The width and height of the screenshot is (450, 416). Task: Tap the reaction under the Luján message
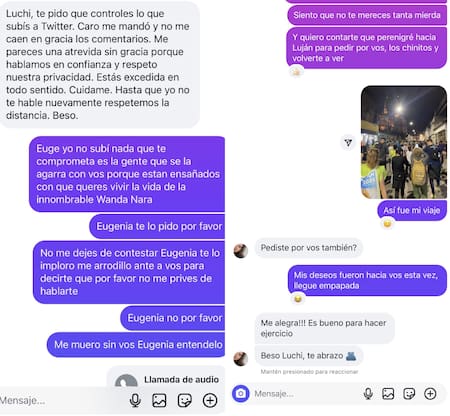[296, 71]
